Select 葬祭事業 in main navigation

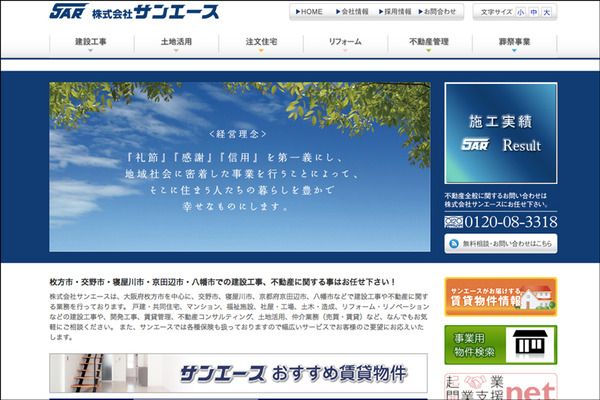pos(514,43)
